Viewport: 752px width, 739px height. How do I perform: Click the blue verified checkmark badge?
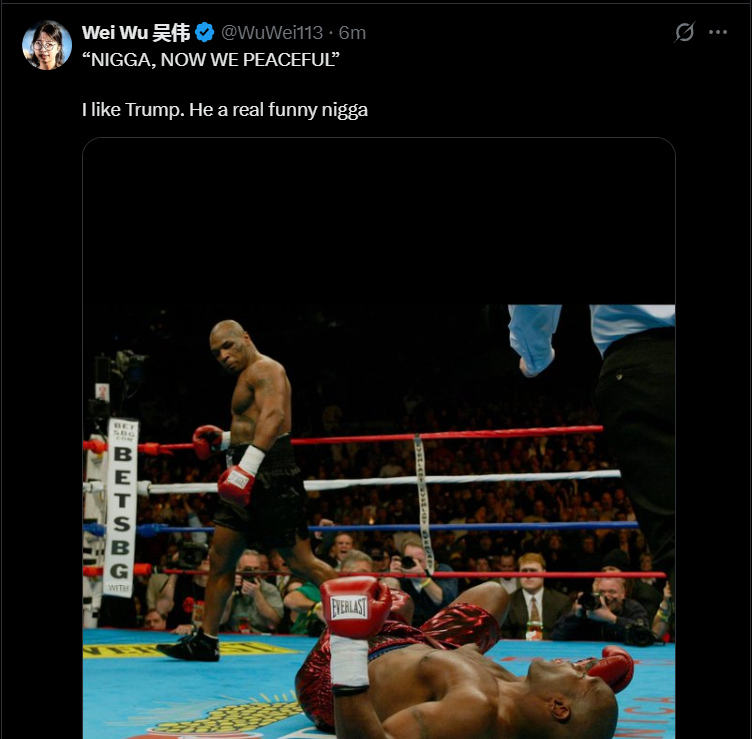point(205,33)
